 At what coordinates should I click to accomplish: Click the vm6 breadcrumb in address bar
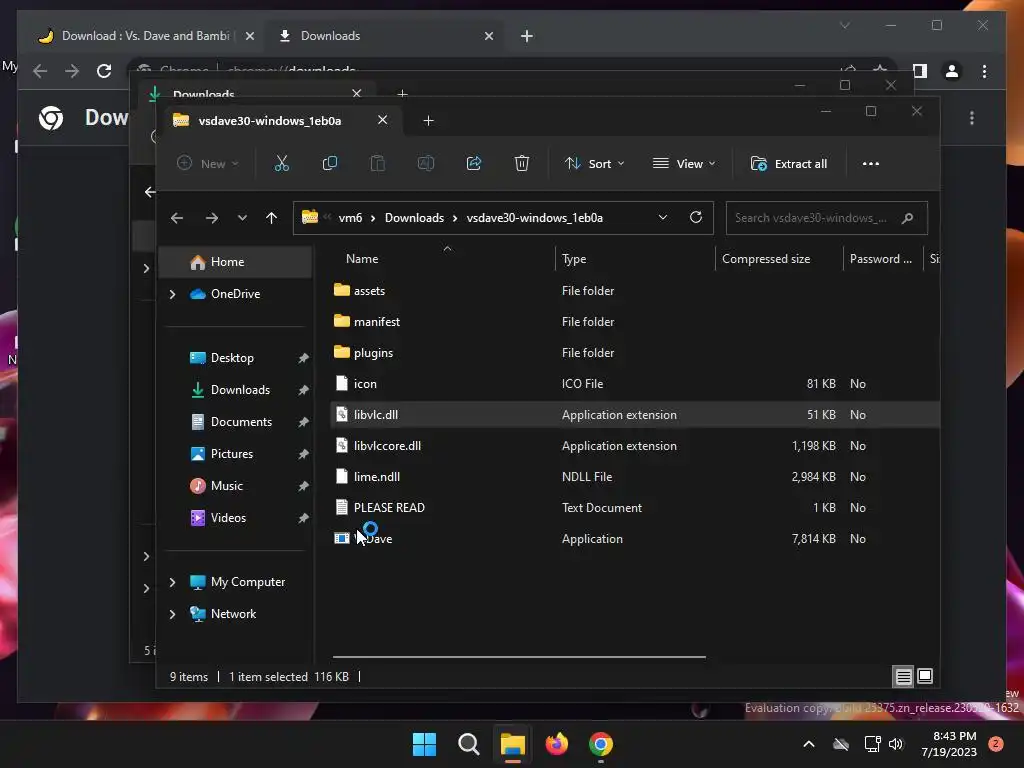(x=350, y=218)
